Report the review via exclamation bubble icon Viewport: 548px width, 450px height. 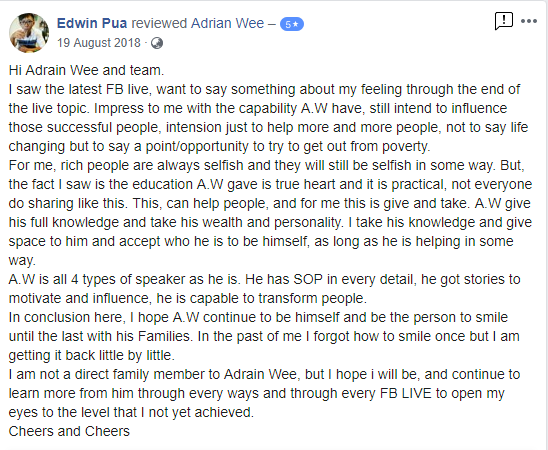click(504, 21)
